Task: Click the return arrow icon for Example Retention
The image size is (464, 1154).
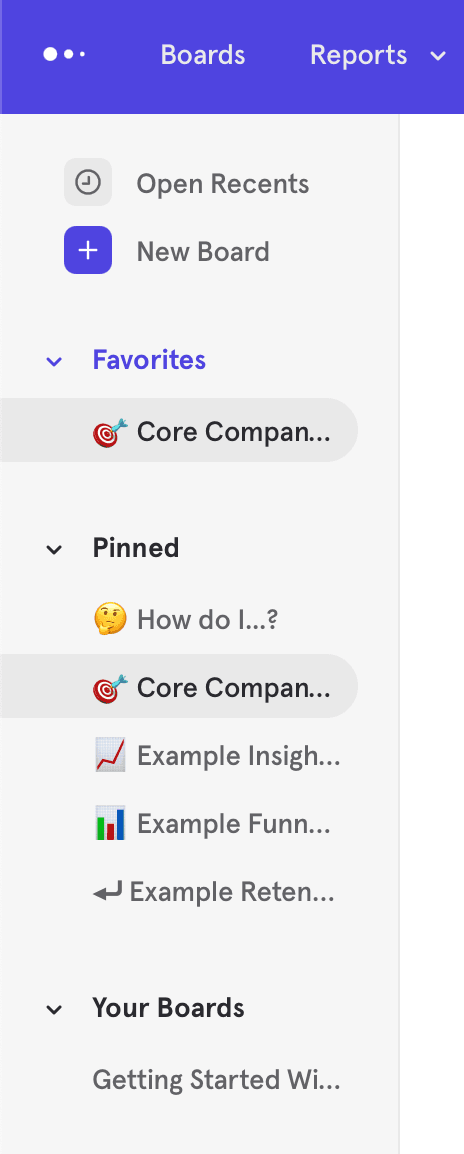Action: pos(108,893)
